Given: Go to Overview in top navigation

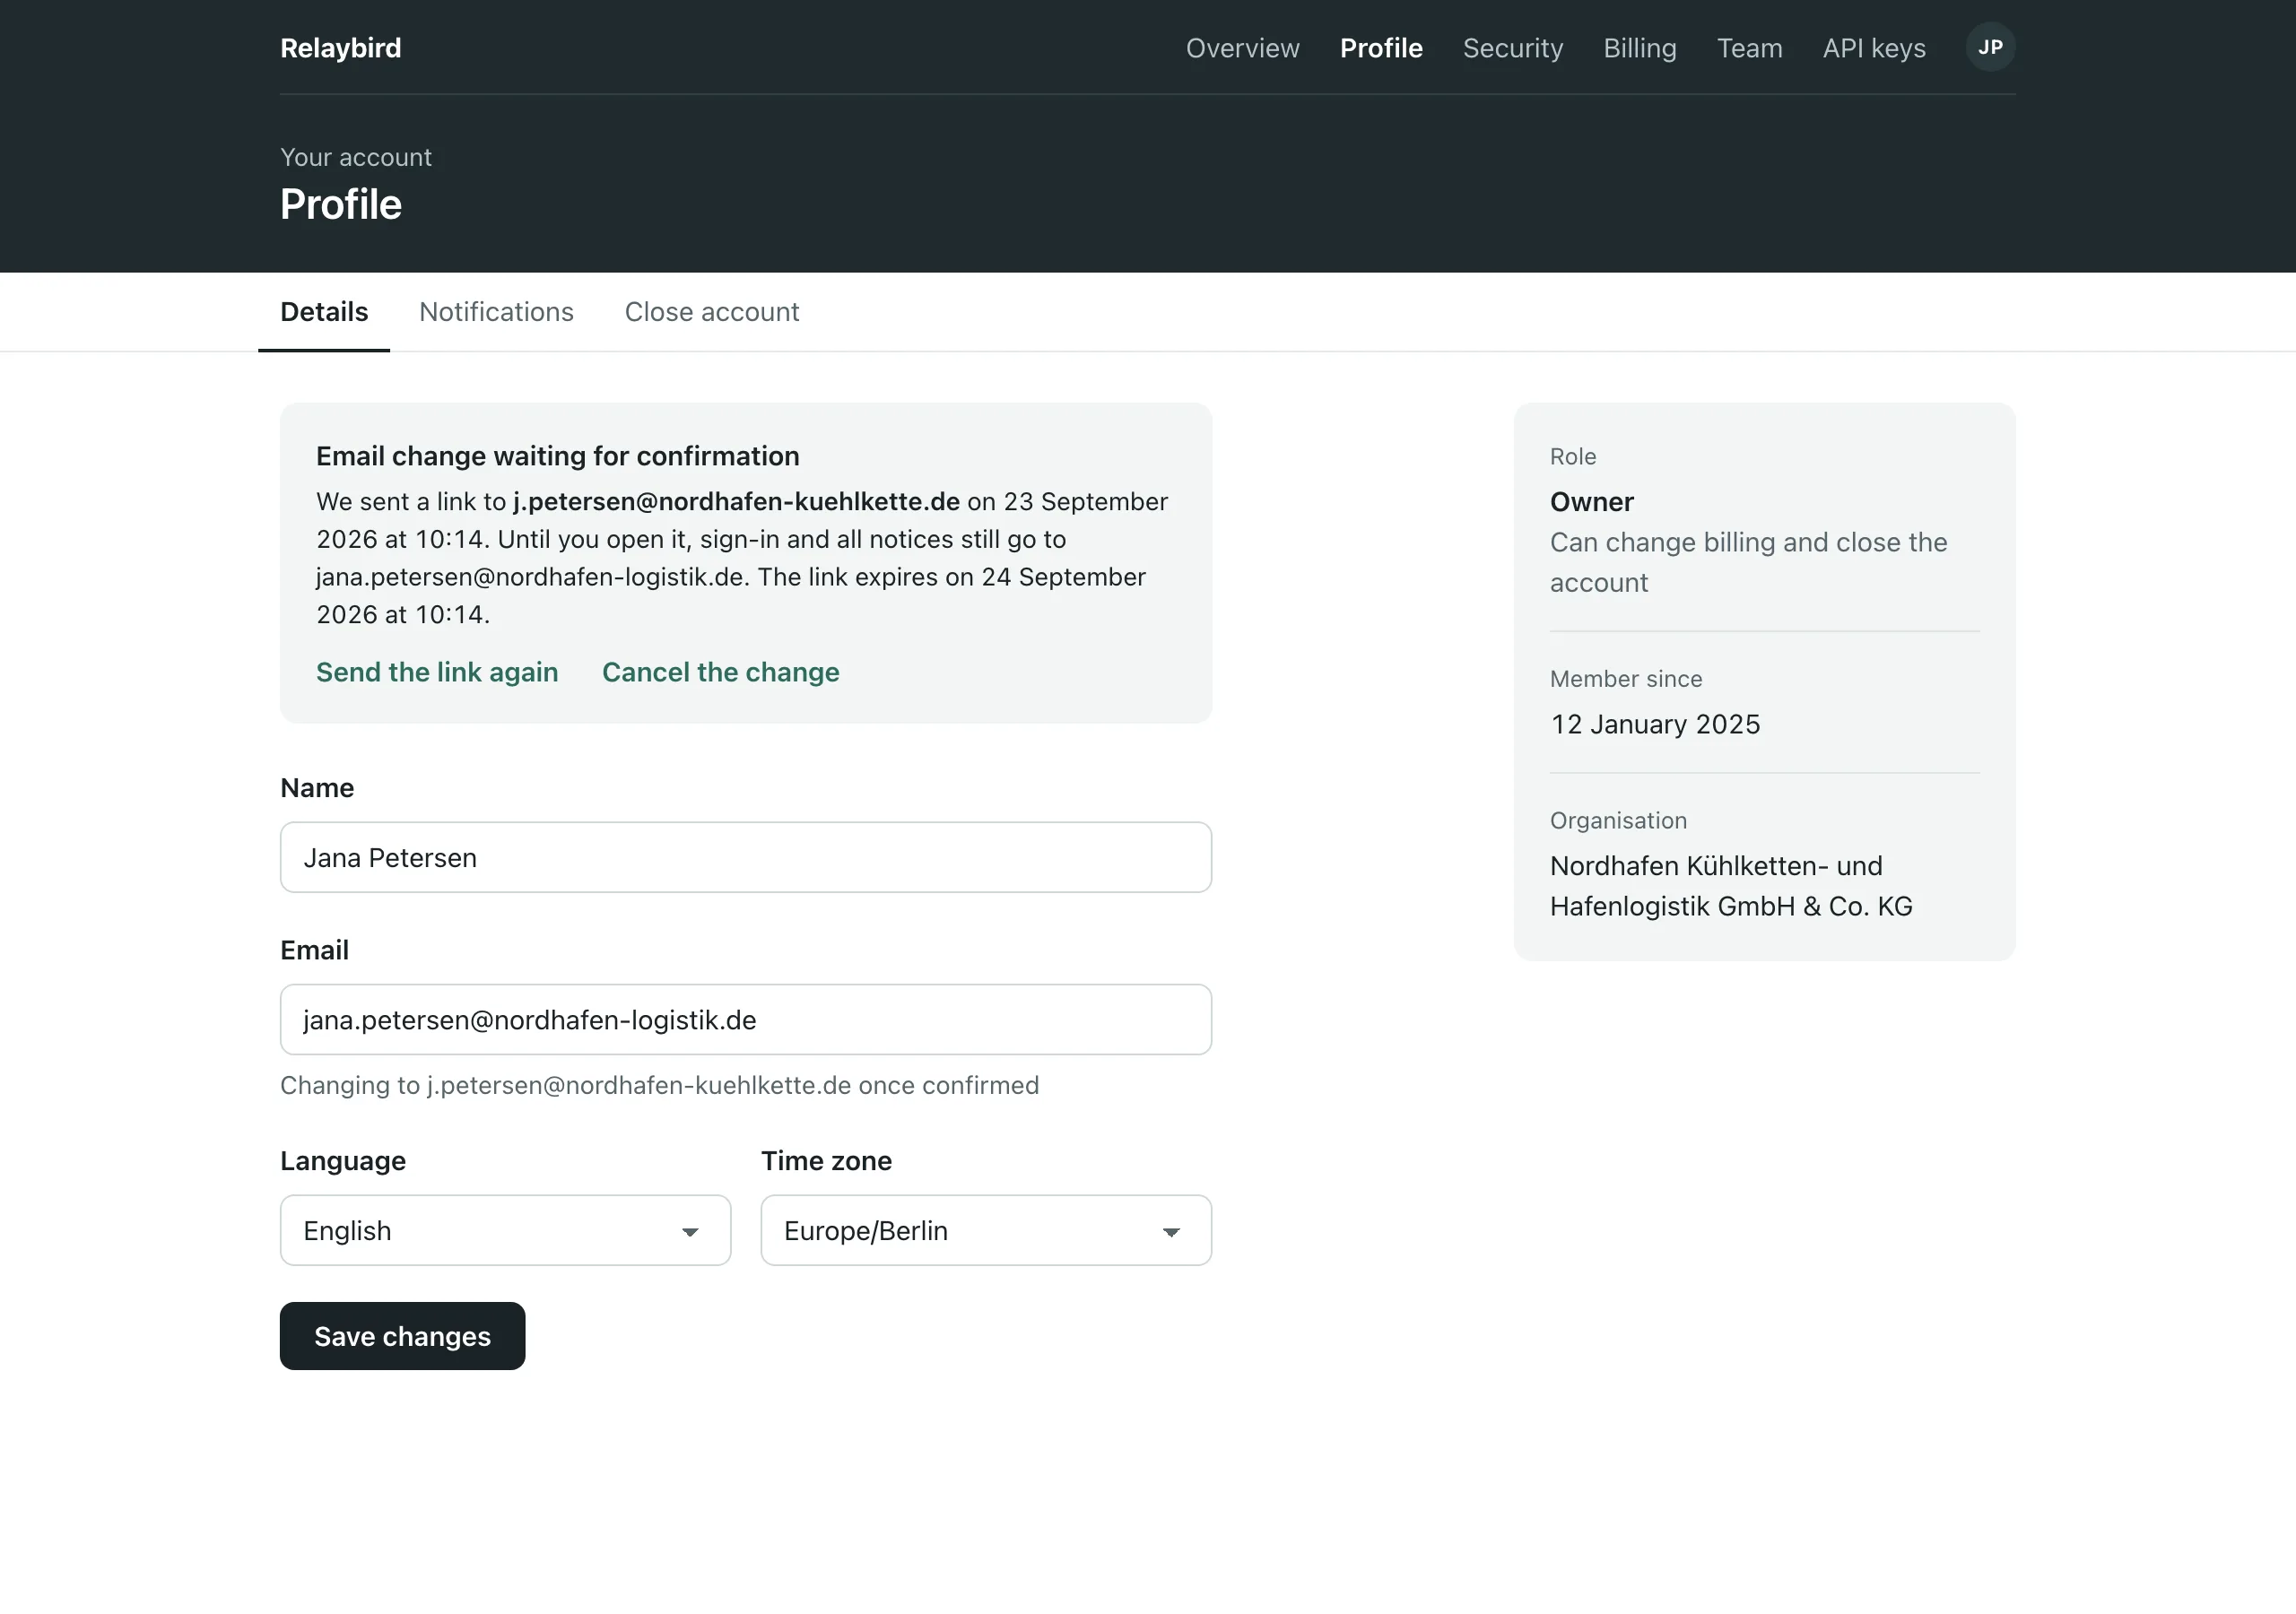Looking at the screenshot, I should tap(1242, 48).
